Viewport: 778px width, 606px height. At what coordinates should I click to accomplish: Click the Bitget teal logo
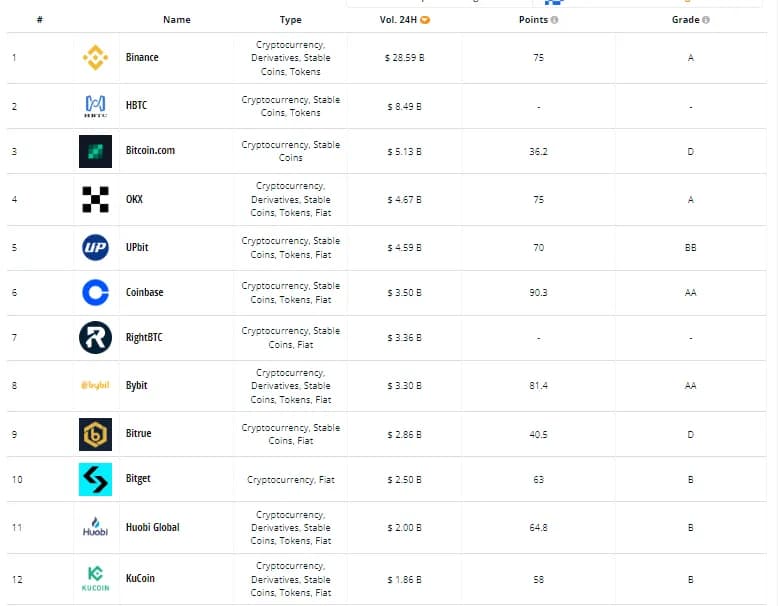point(95,480)
